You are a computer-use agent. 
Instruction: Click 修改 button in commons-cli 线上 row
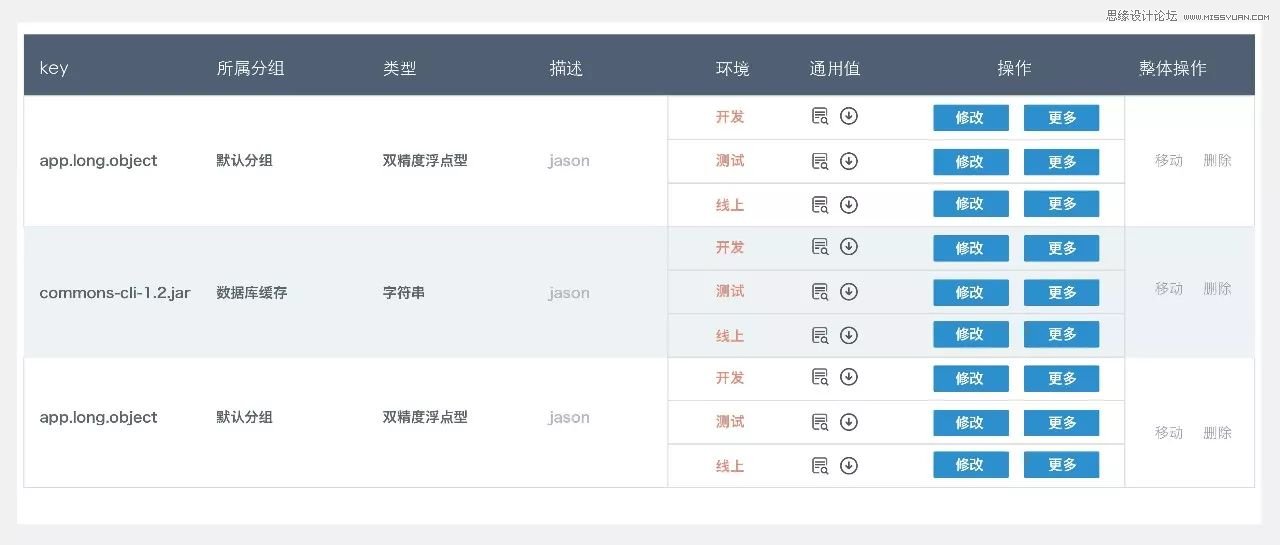pyautogui.click(x=970, y=334)
